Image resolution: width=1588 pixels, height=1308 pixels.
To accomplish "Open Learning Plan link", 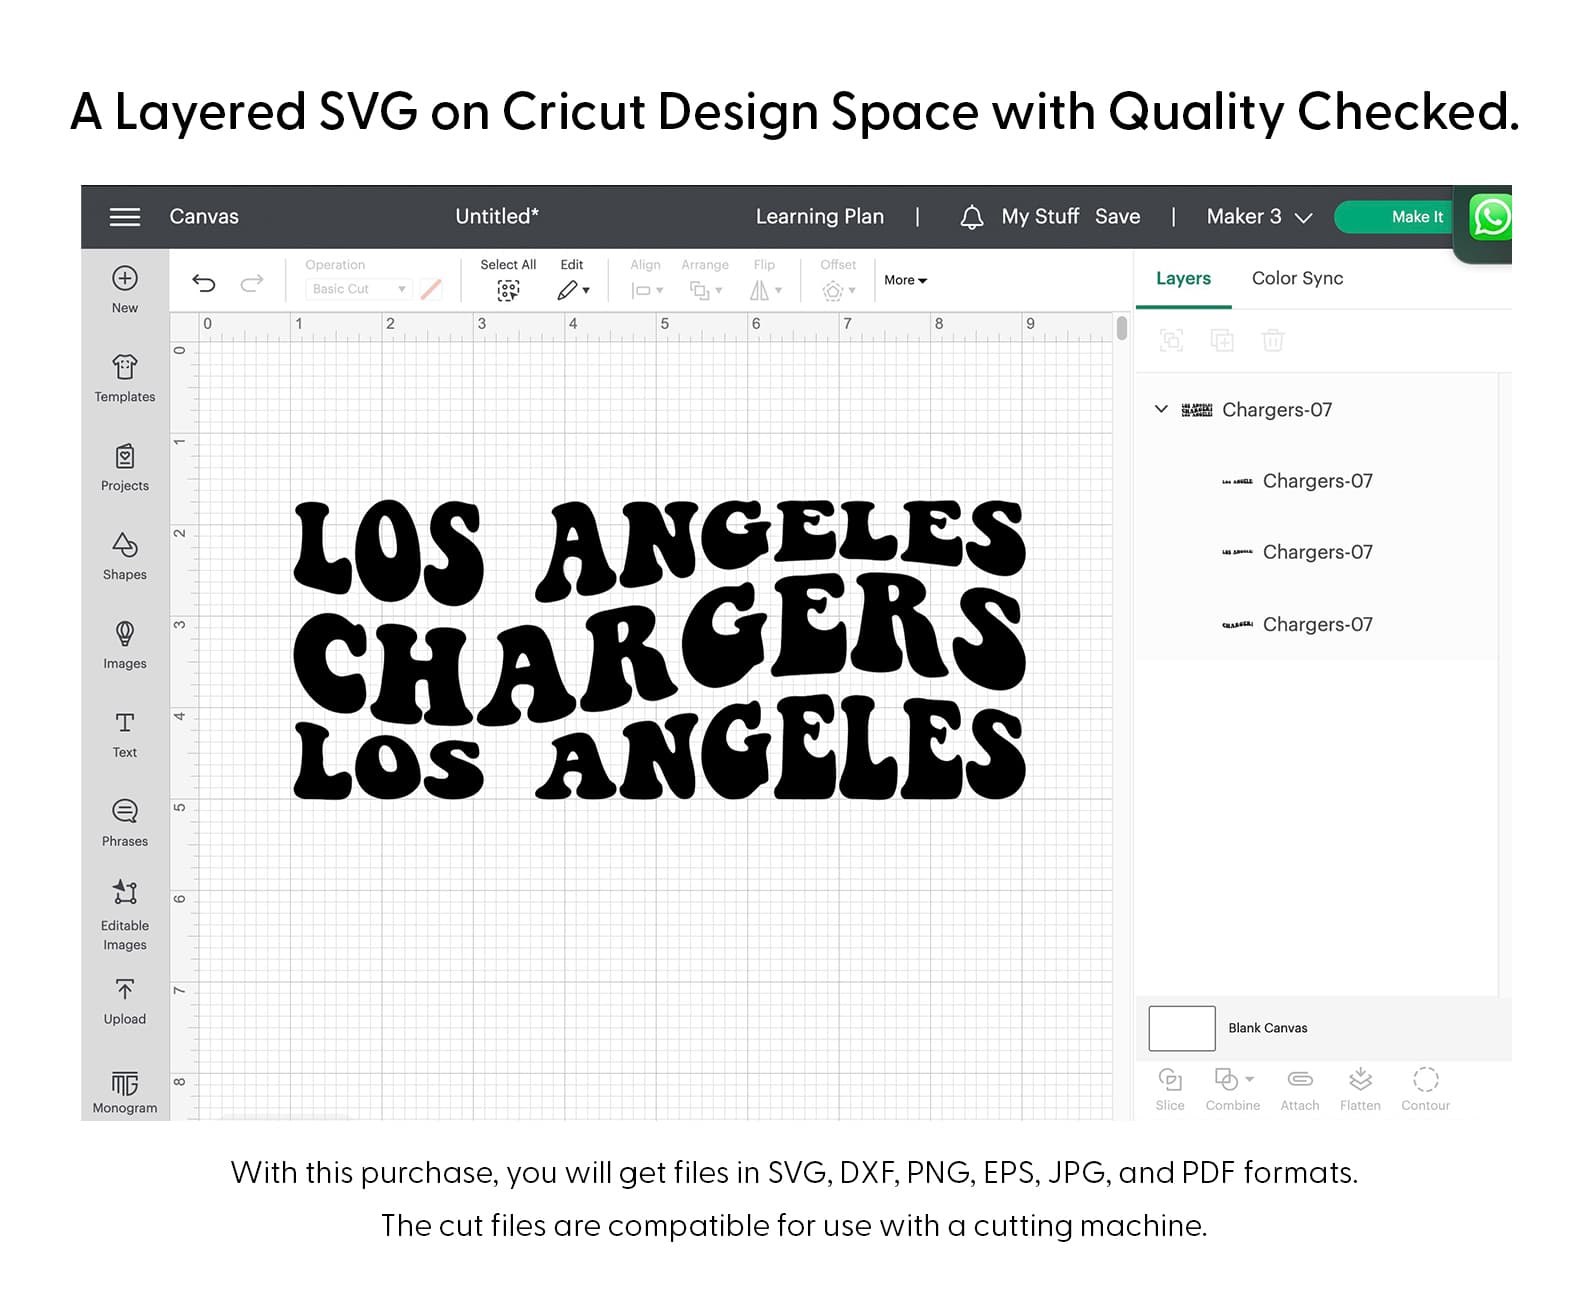I will coord(819,217).
